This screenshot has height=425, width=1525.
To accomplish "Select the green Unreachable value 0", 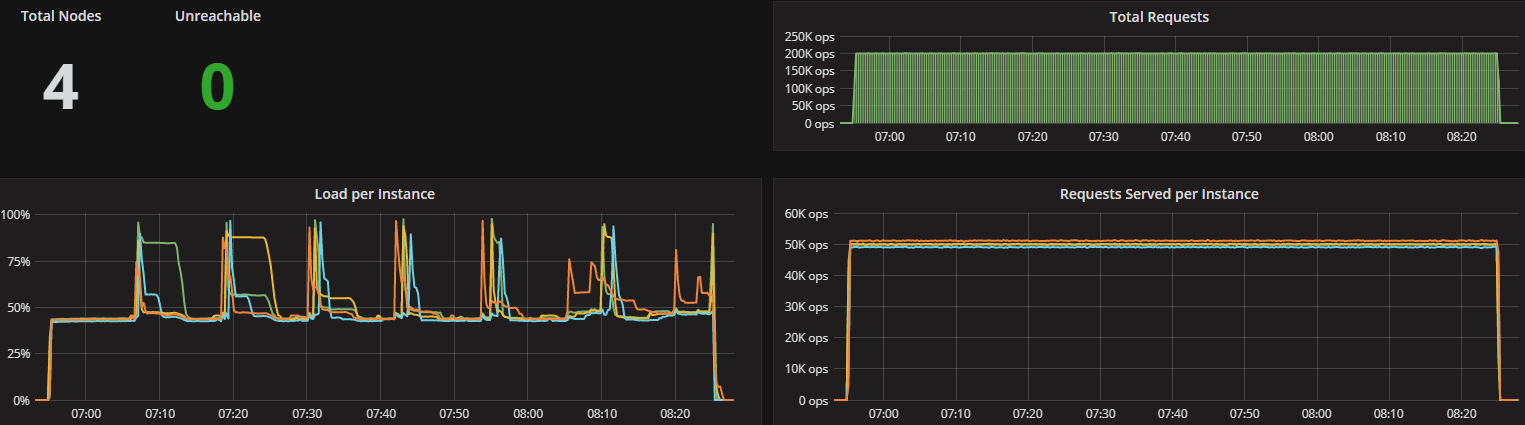I will pyautogui.click(x=217, y=88).
